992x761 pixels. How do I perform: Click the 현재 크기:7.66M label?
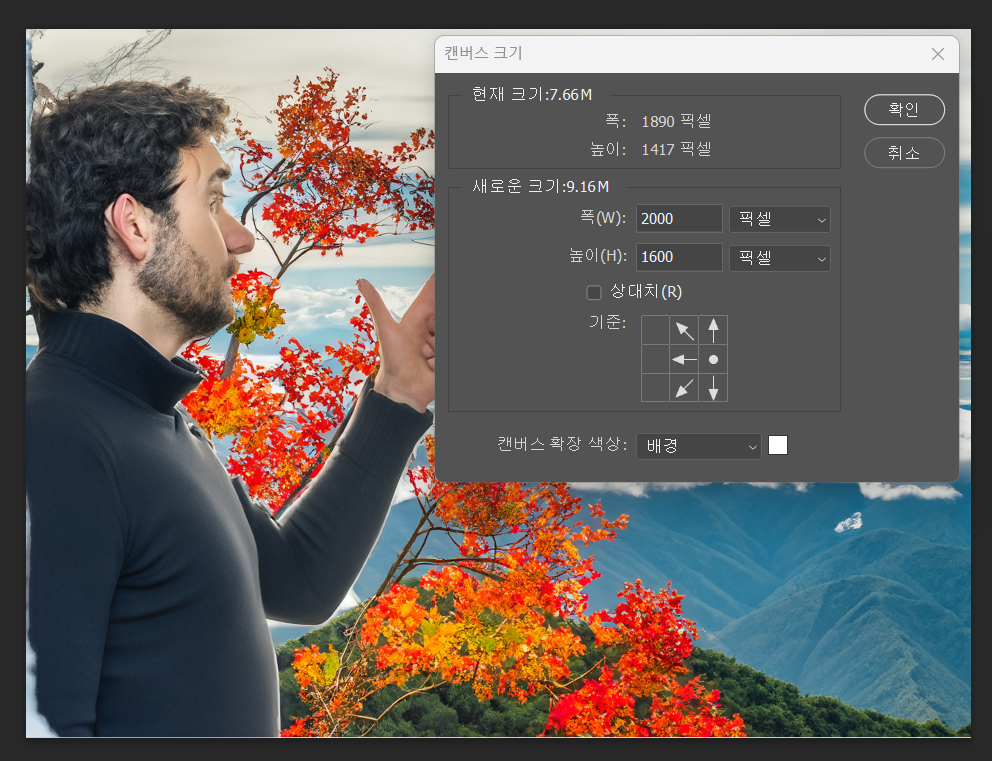pyautogui.click(x=532, y=95)
